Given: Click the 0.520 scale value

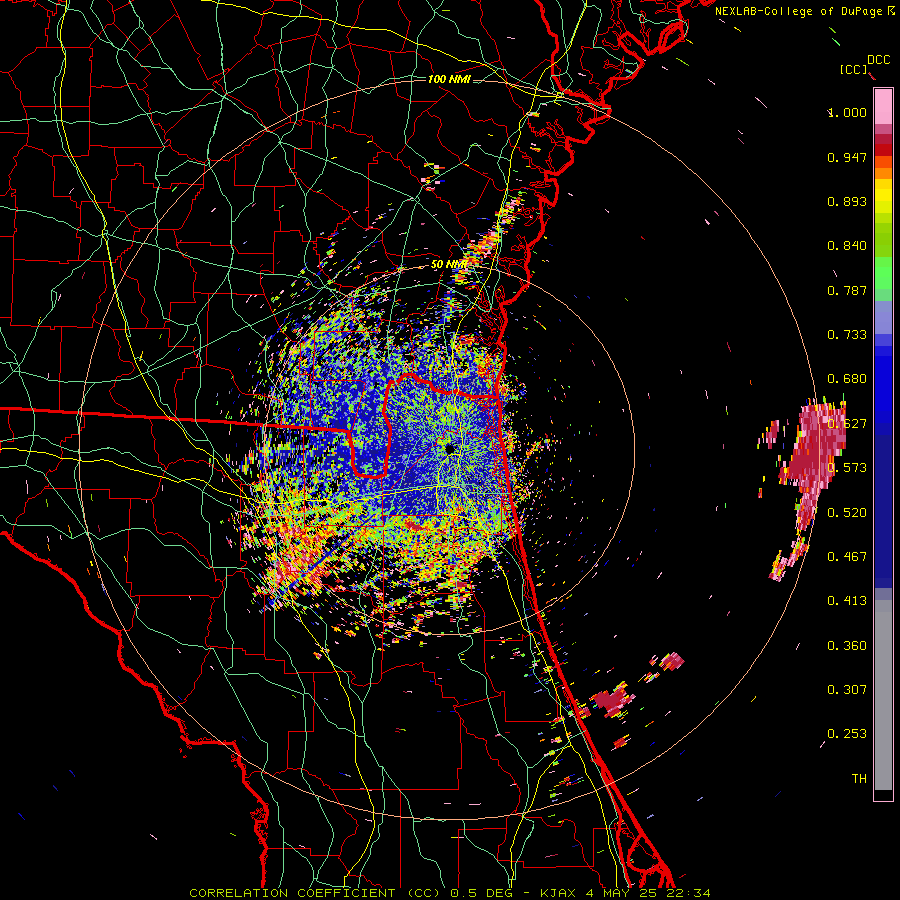Looking at the screenshot, I should tap(847, 513).
